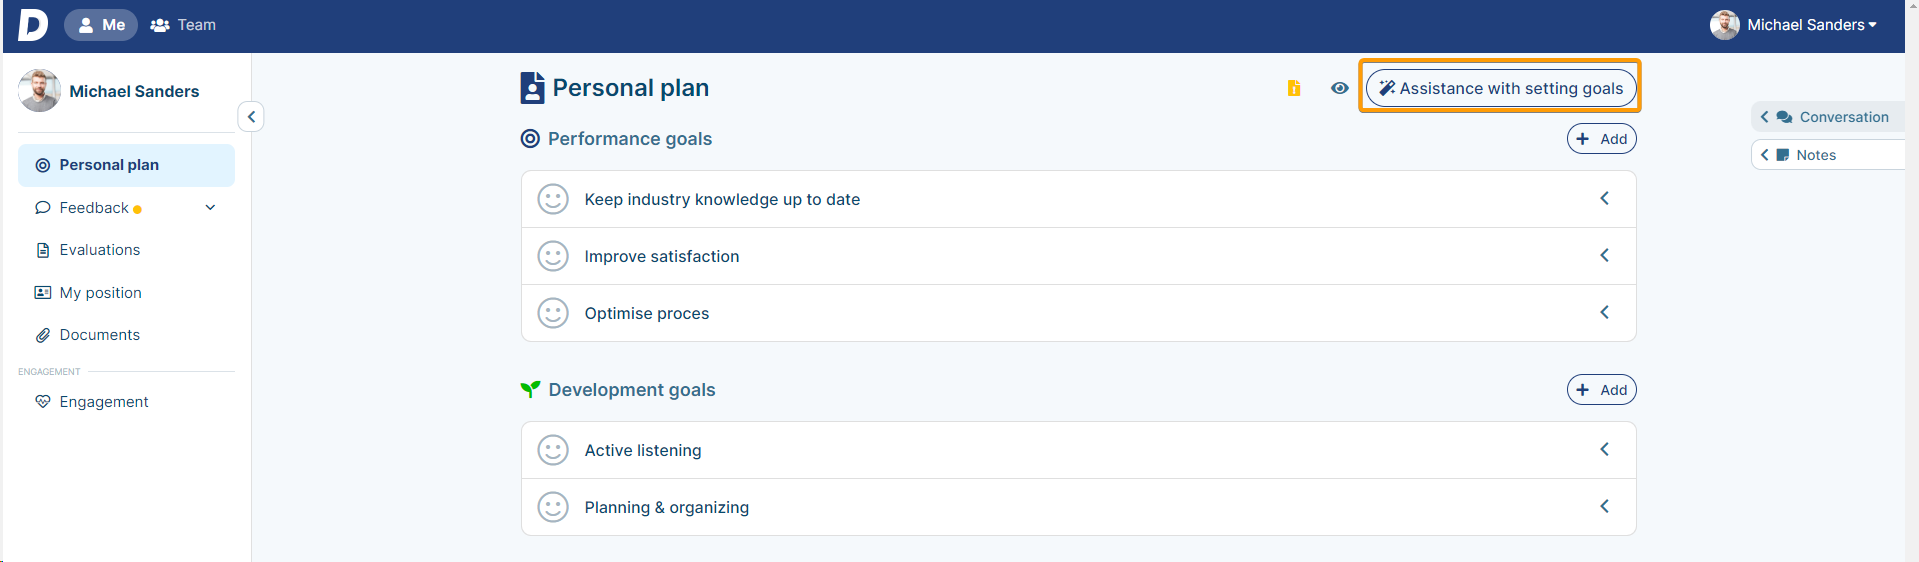This screenshot has height=562, width=1919.
Task: Click smiley icon for Keep industry knowledge goal
Action: (x=553, y=199)
